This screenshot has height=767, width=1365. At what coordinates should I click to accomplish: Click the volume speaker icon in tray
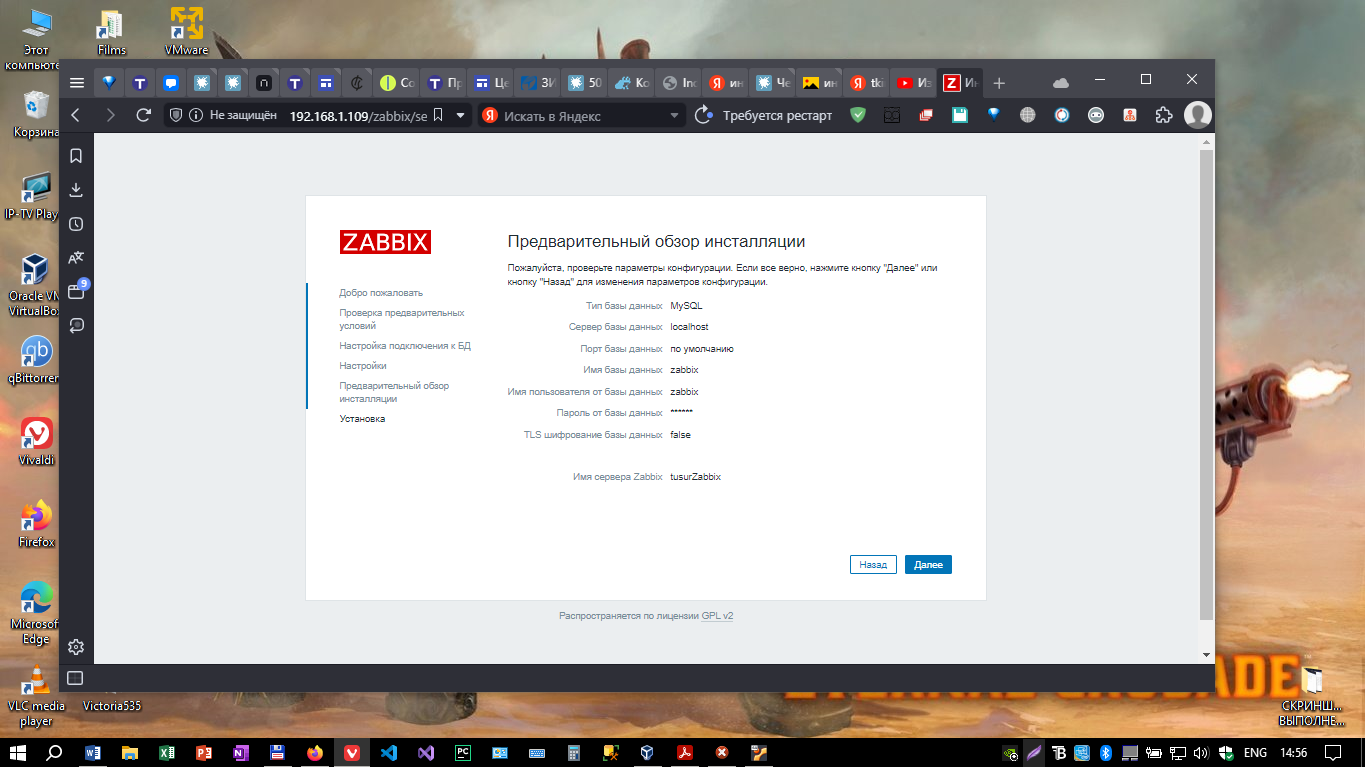point(1200,752)
